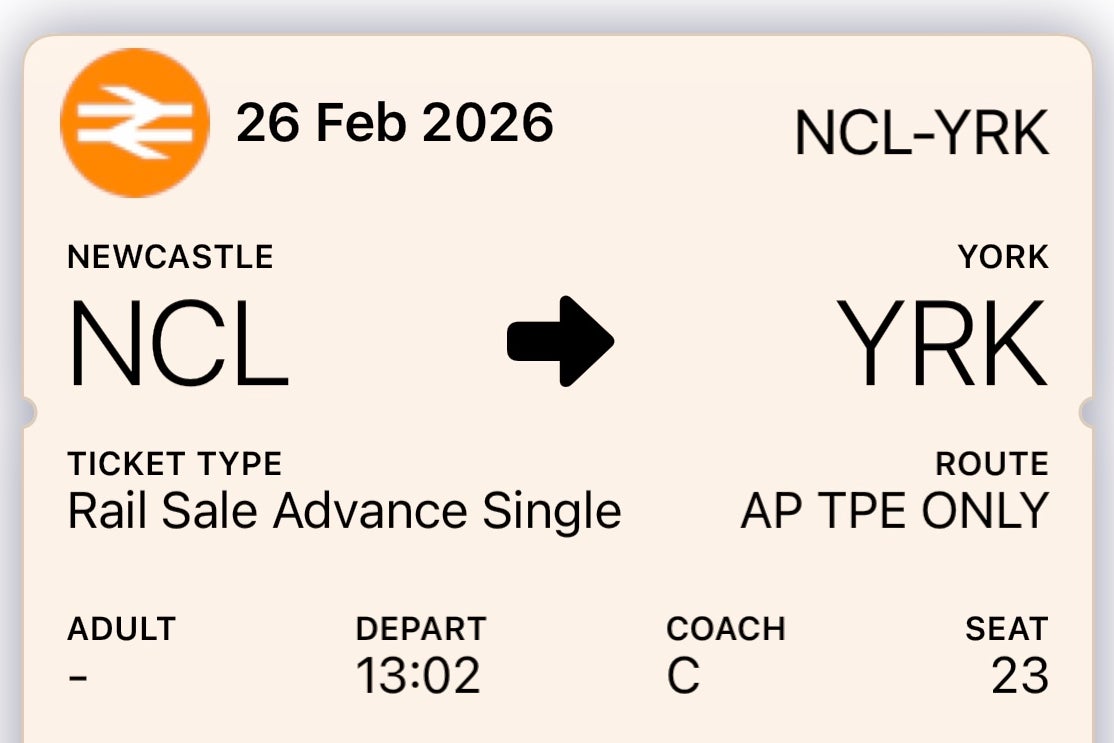Click the orange National Rail logo
This screenshot has width=1114, height=743.
point(134,123)
